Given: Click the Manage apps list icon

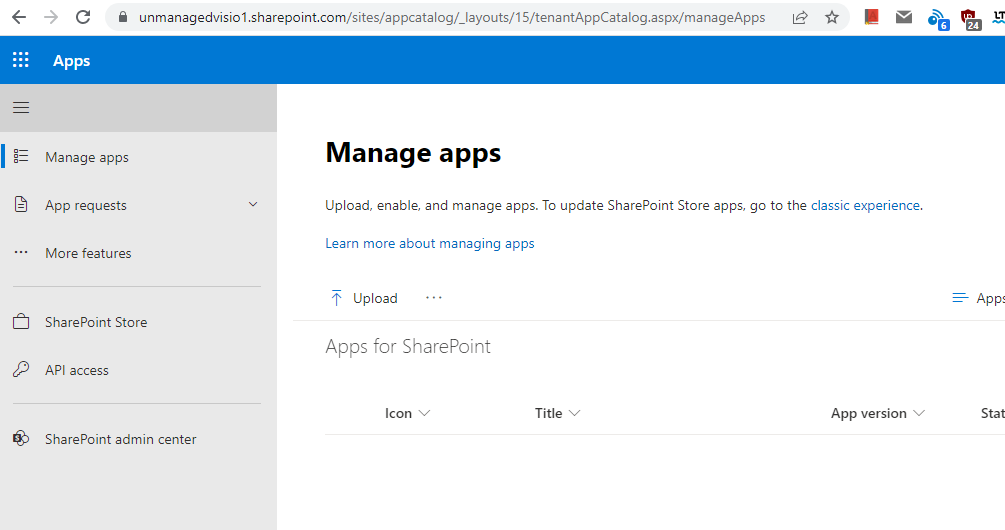Looking at the screenshot, I should [x=21, y=156].
